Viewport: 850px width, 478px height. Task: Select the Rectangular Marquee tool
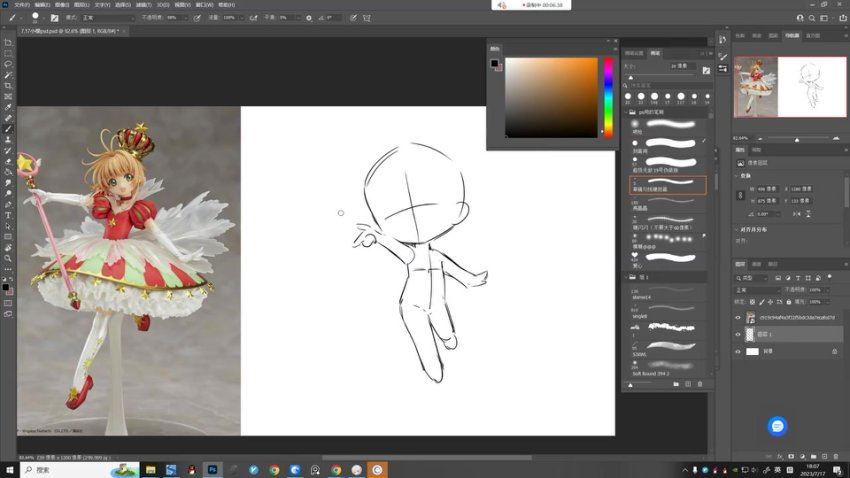pos(8,54)
